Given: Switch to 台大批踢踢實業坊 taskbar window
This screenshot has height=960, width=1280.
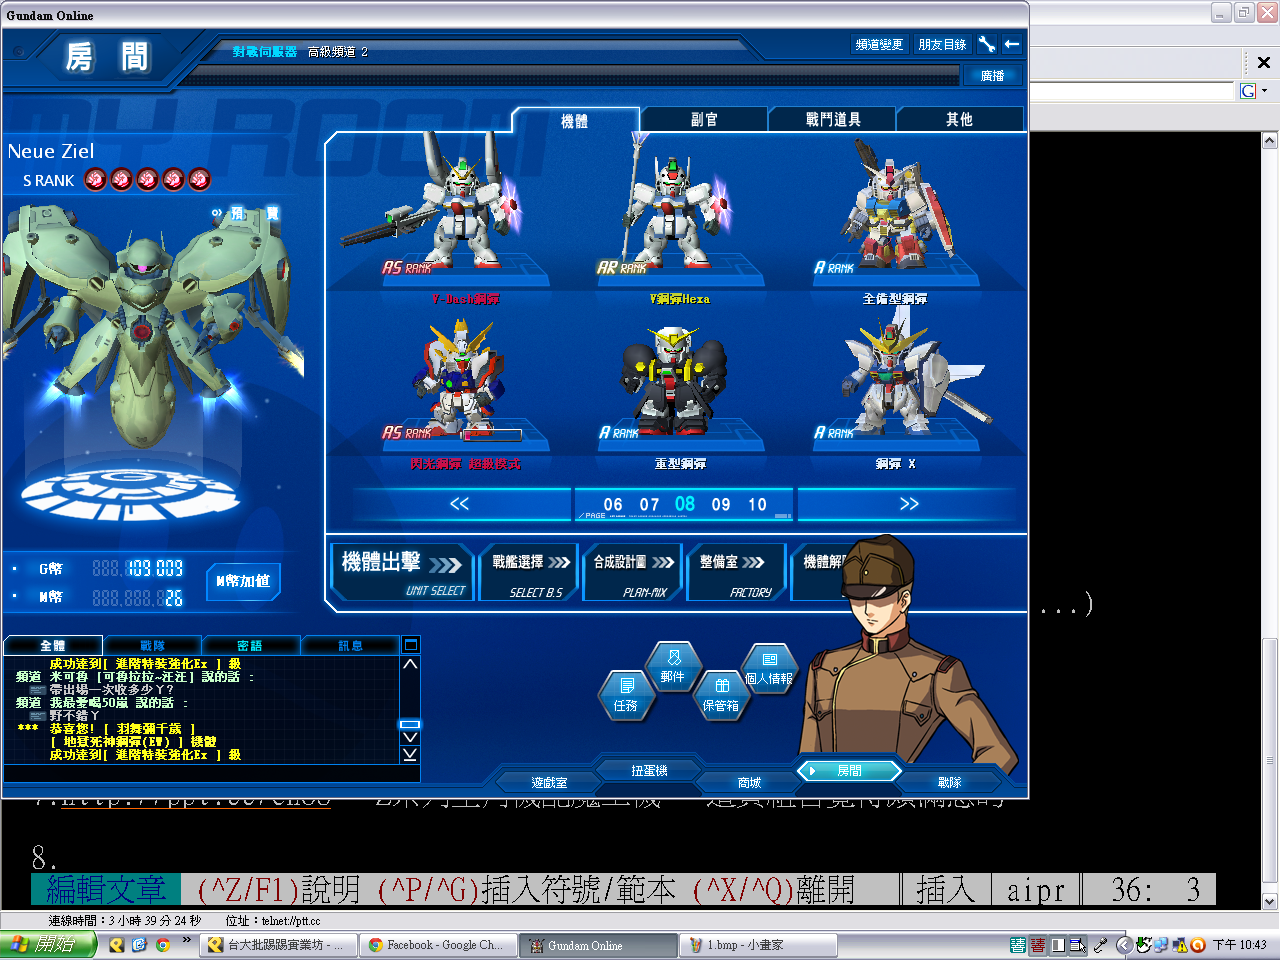Looking at the screenshot, I should point(277,945).
